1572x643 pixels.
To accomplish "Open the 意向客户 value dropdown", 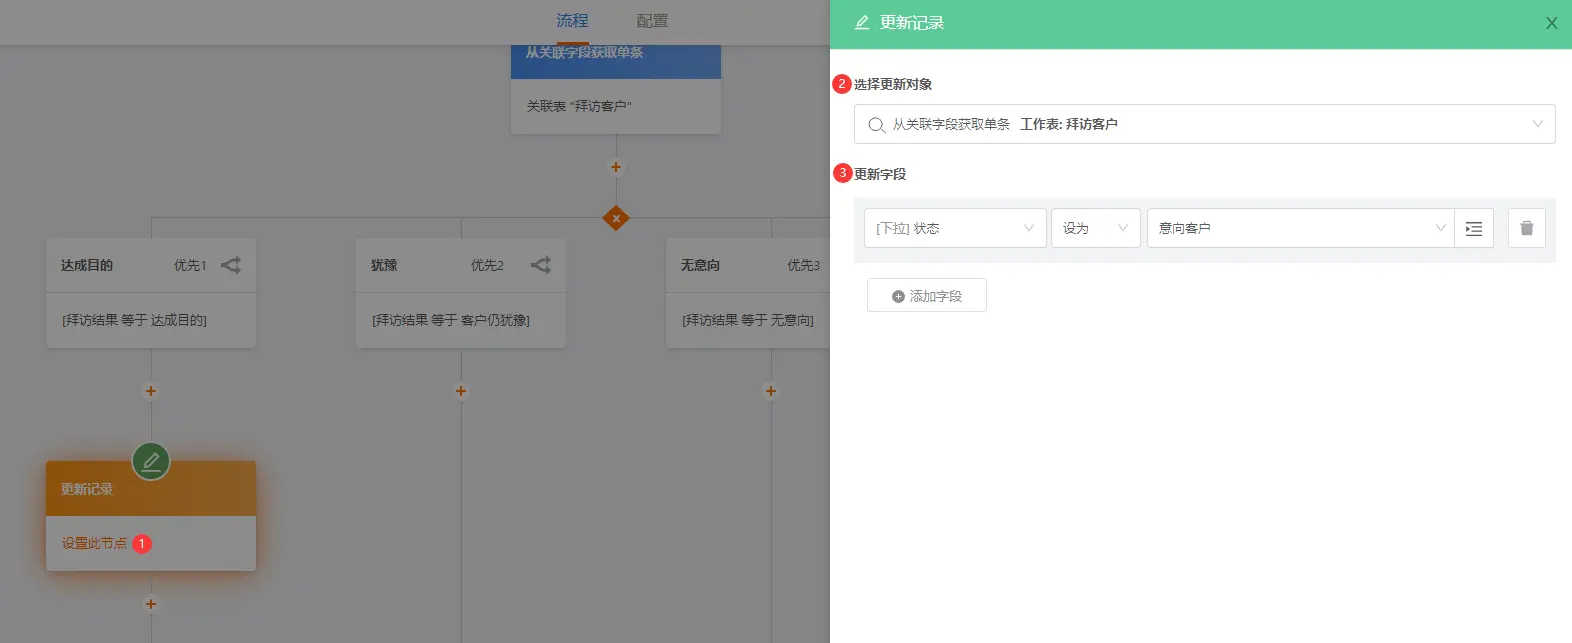I will pos(1300,228).
